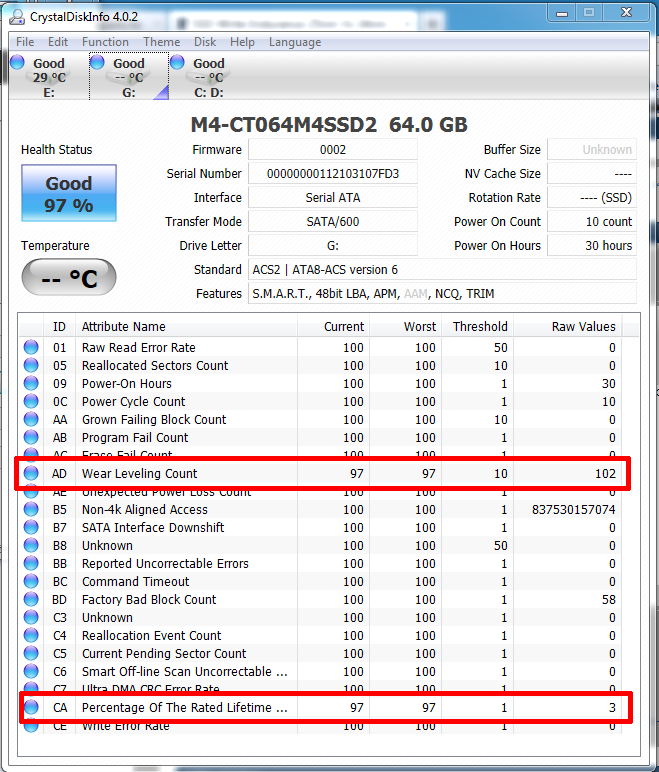Click the Features field with S.M.A.R.T.

click(x=442, y=293)
